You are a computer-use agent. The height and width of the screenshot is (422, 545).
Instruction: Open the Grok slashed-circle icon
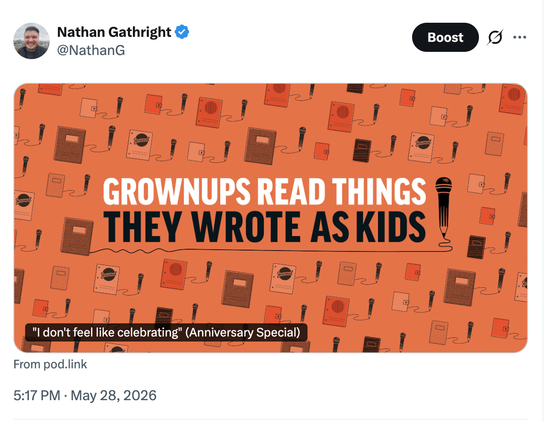tap(495, 37)
